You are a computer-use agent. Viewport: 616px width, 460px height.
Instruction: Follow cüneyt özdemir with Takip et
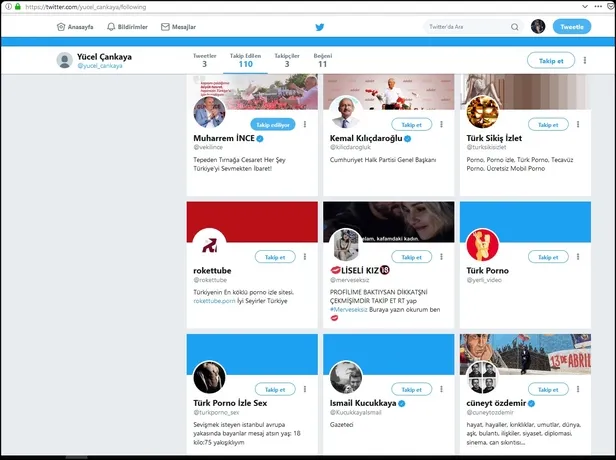(548, 389)
